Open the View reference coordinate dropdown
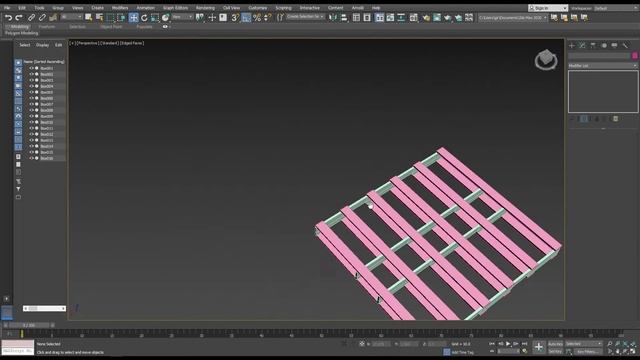 (182, 17)
